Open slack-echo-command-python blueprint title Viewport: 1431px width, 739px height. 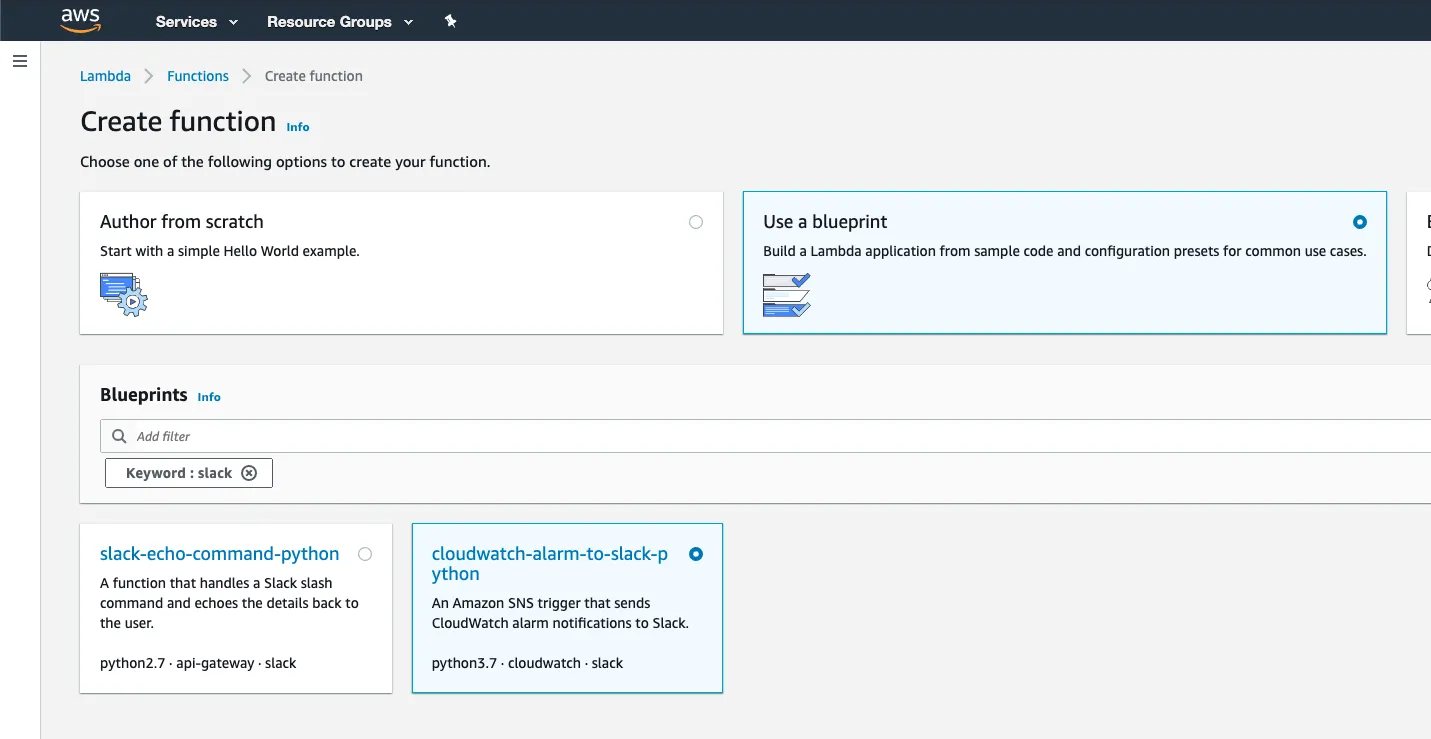coord(219,554)
